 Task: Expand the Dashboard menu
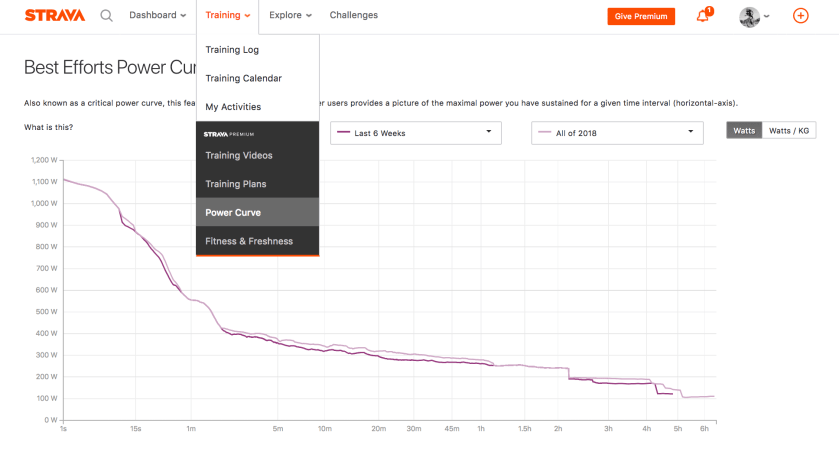[158, 16]
